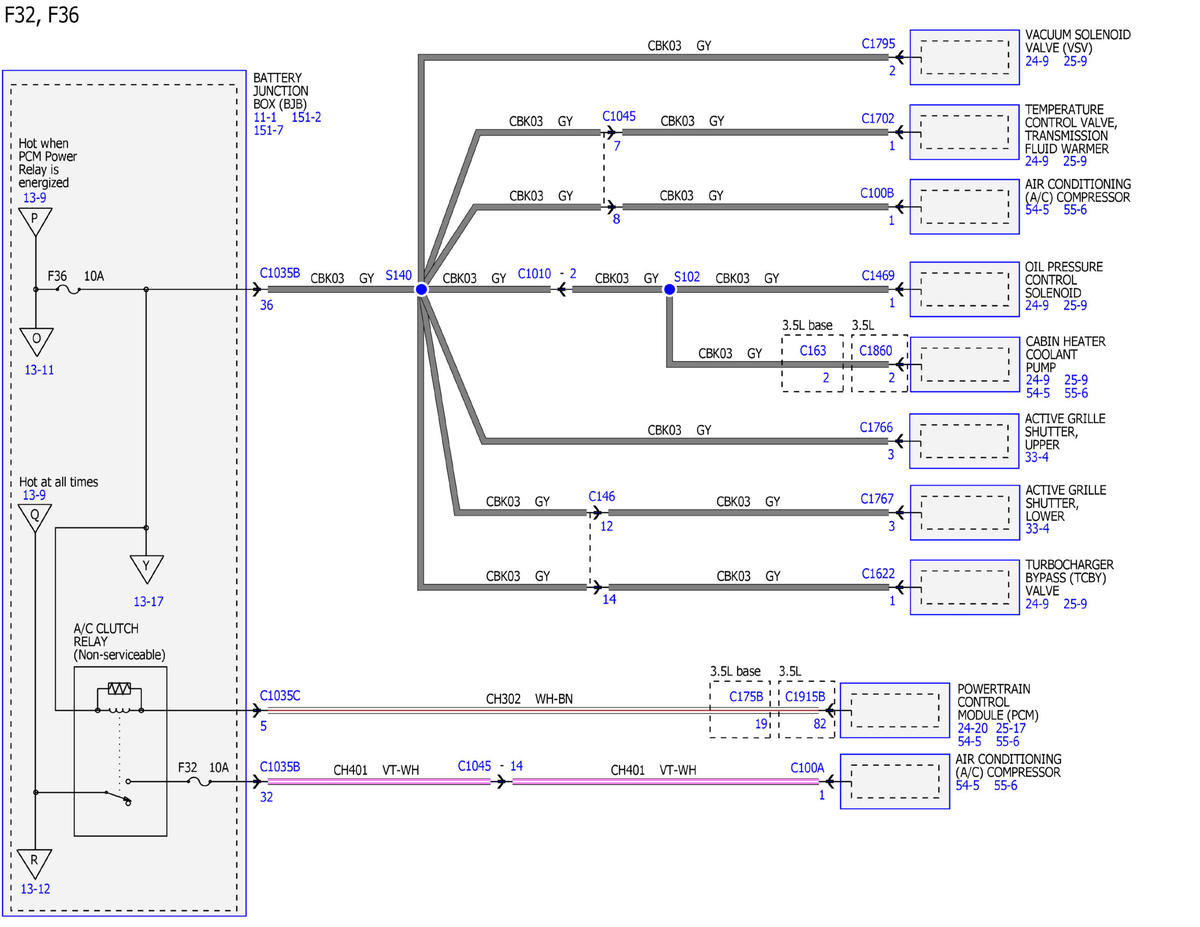Click connector label C1860
The height and width of the screenshot is (927, 1200).
point(874,351)
